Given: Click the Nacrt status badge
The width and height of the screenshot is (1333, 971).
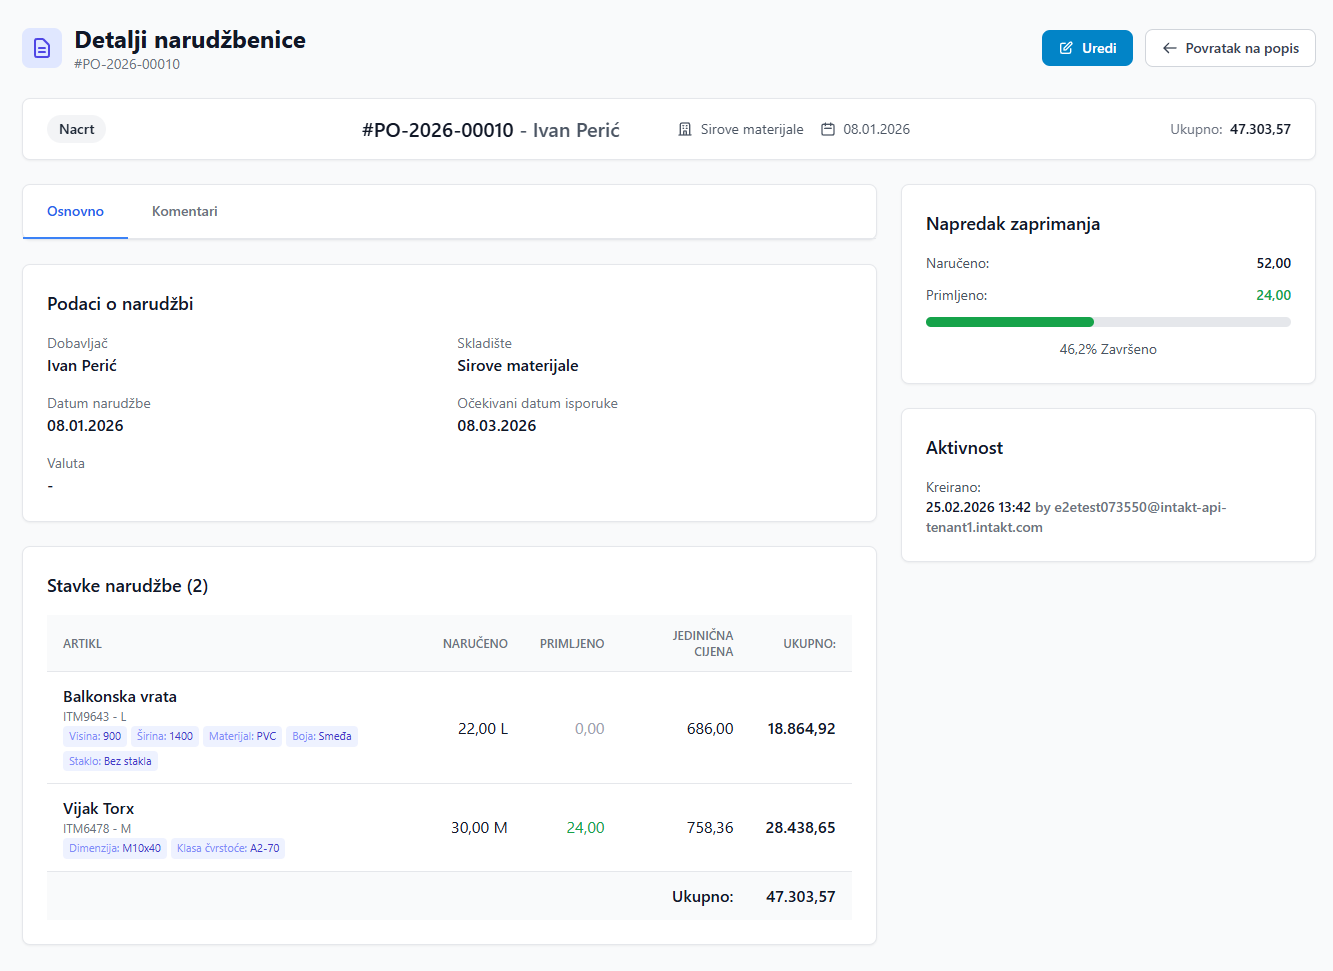Looking at the screenshot, I should (76, 129).
